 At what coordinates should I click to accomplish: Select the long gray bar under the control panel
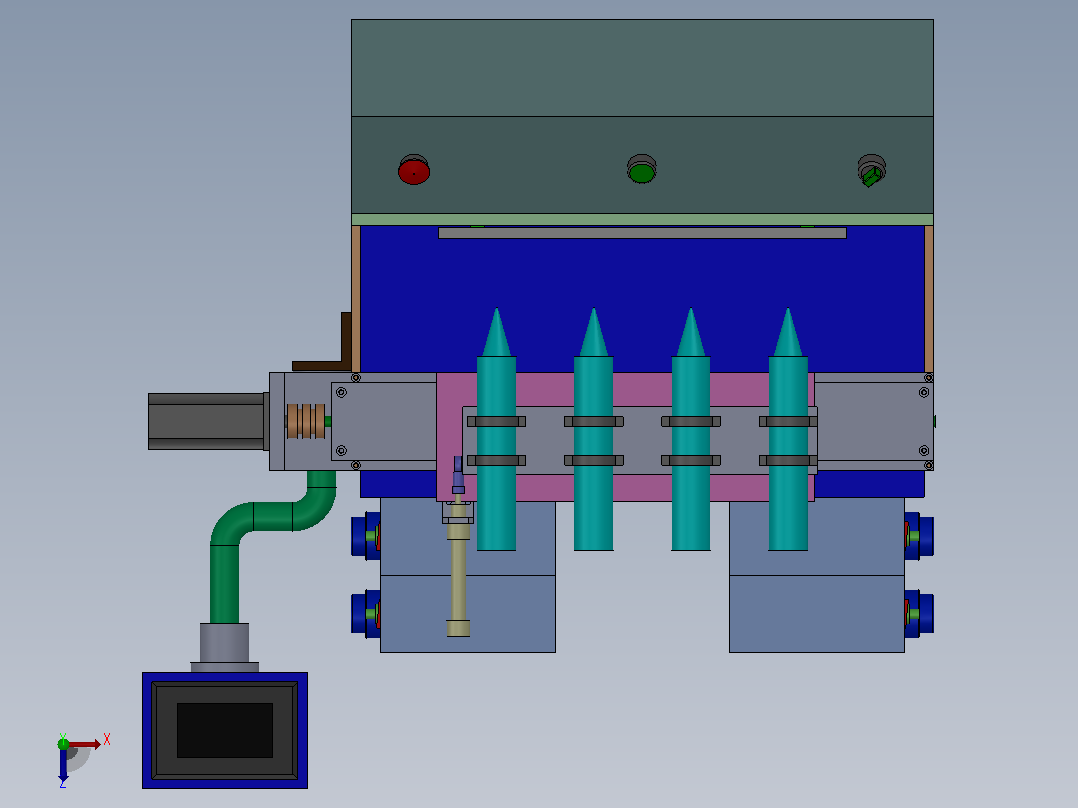point(642,233)
